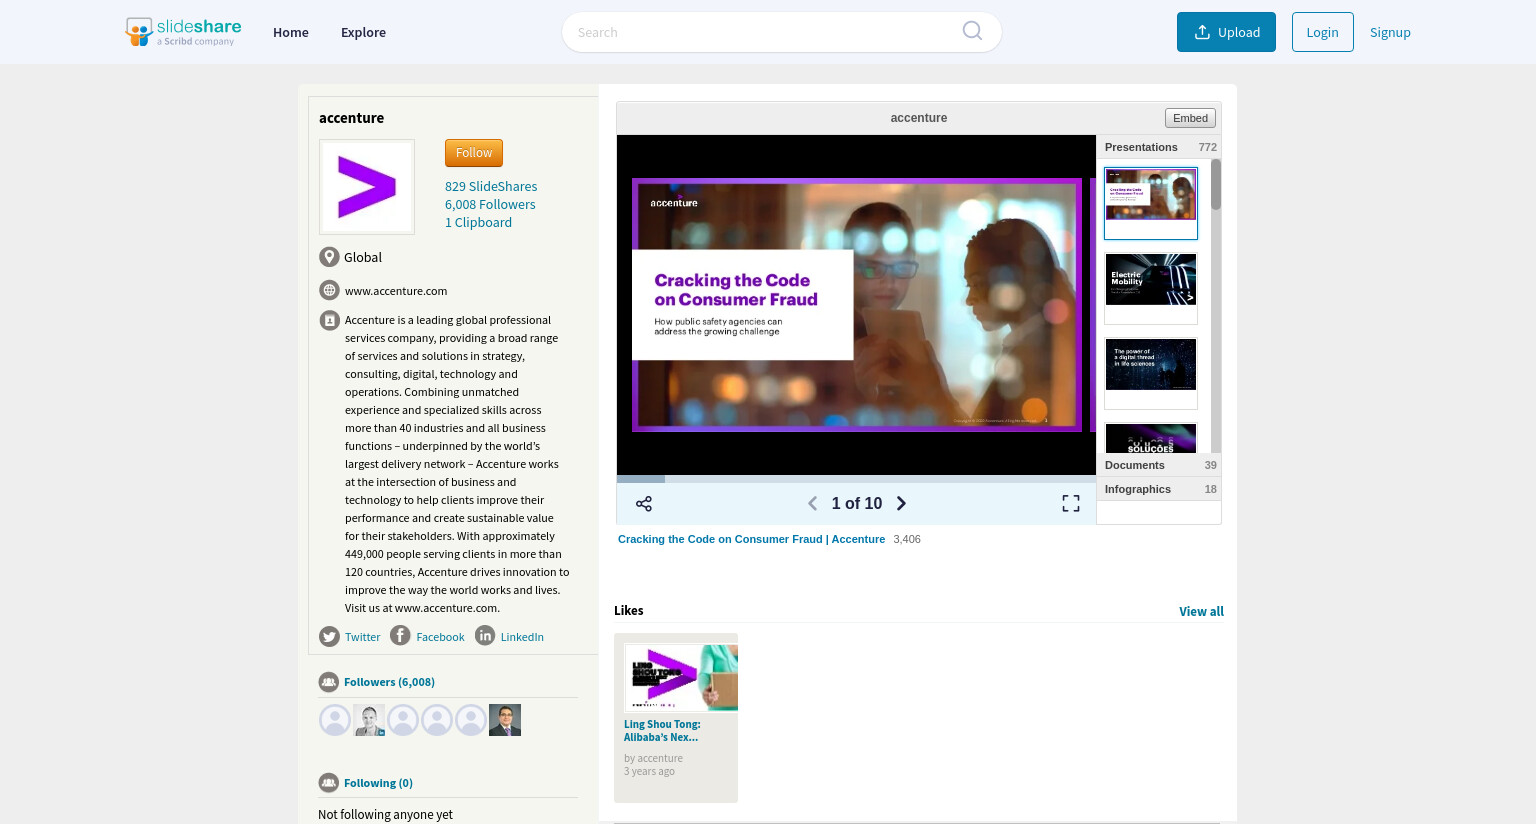Open LinkedIn text link
Viewport: 1536px width, 824px height.
[522, 637]
